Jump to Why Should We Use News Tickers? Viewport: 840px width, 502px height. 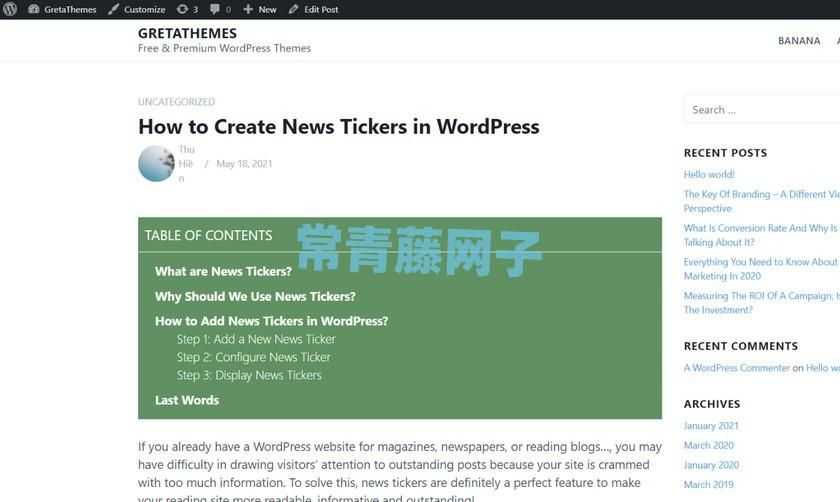click(x=255, y=296)
